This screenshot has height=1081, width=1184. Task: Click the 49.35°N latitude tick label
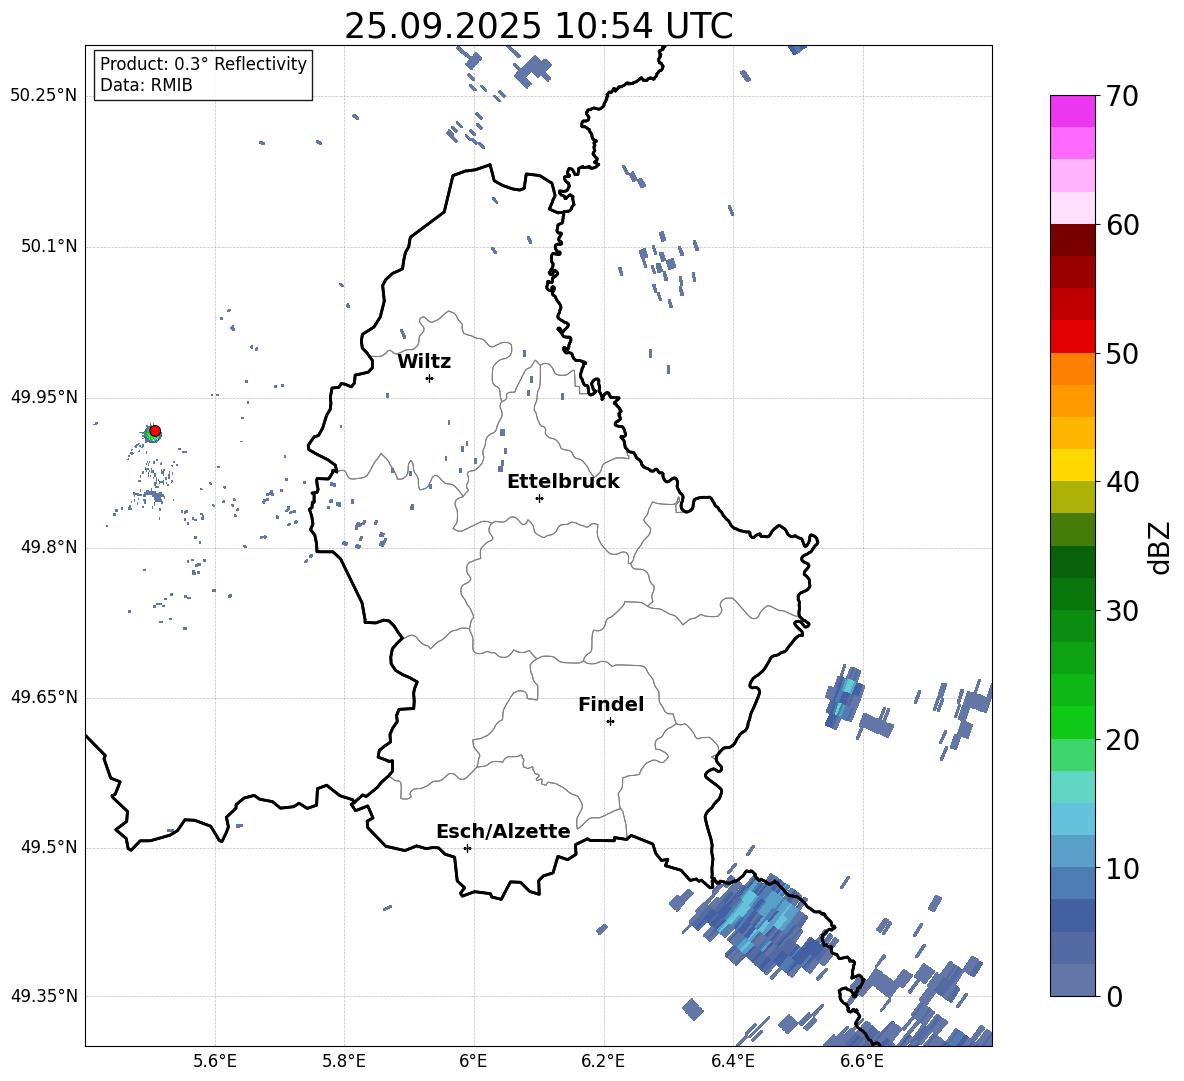(44, 996)
